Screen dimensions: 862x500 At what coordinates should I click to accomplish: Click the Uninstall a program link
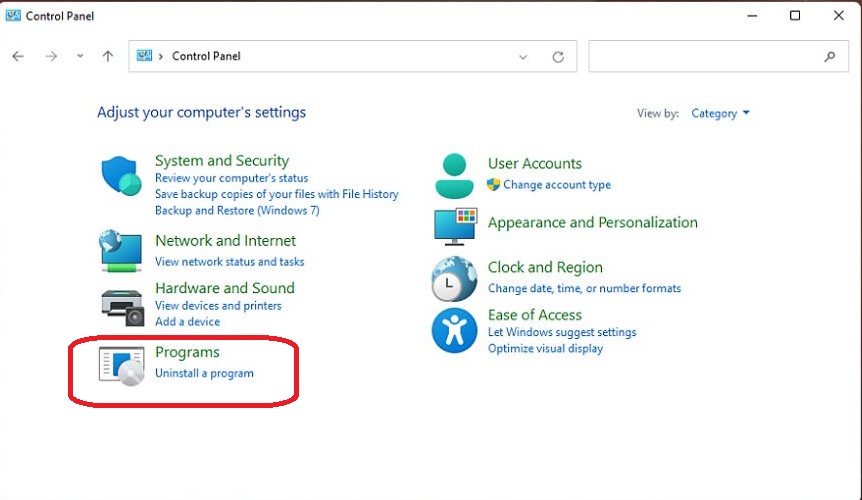pos(204,373)
